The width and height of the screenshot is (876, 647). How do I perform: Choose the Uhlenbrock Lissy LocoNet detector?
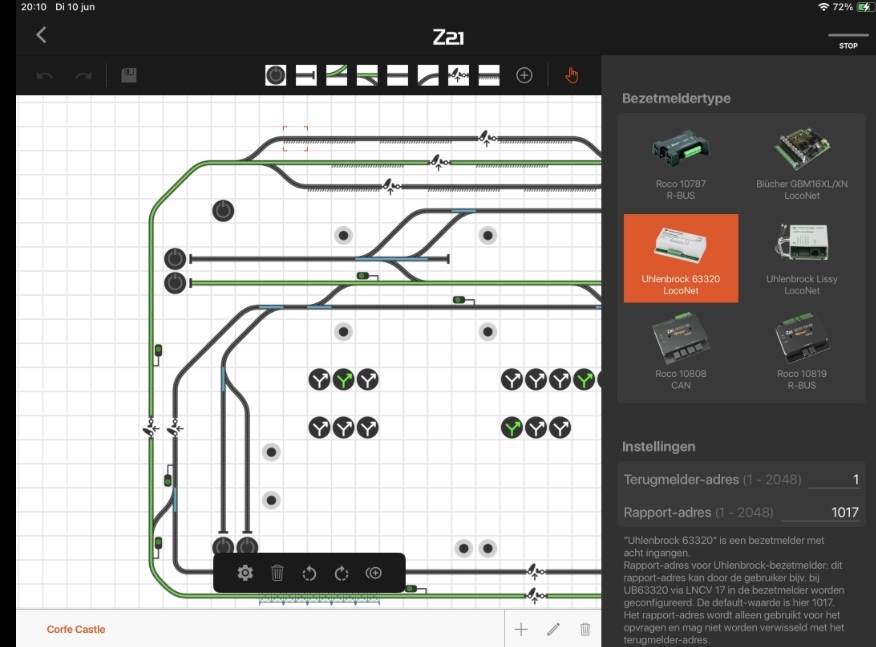coord(802,258)
